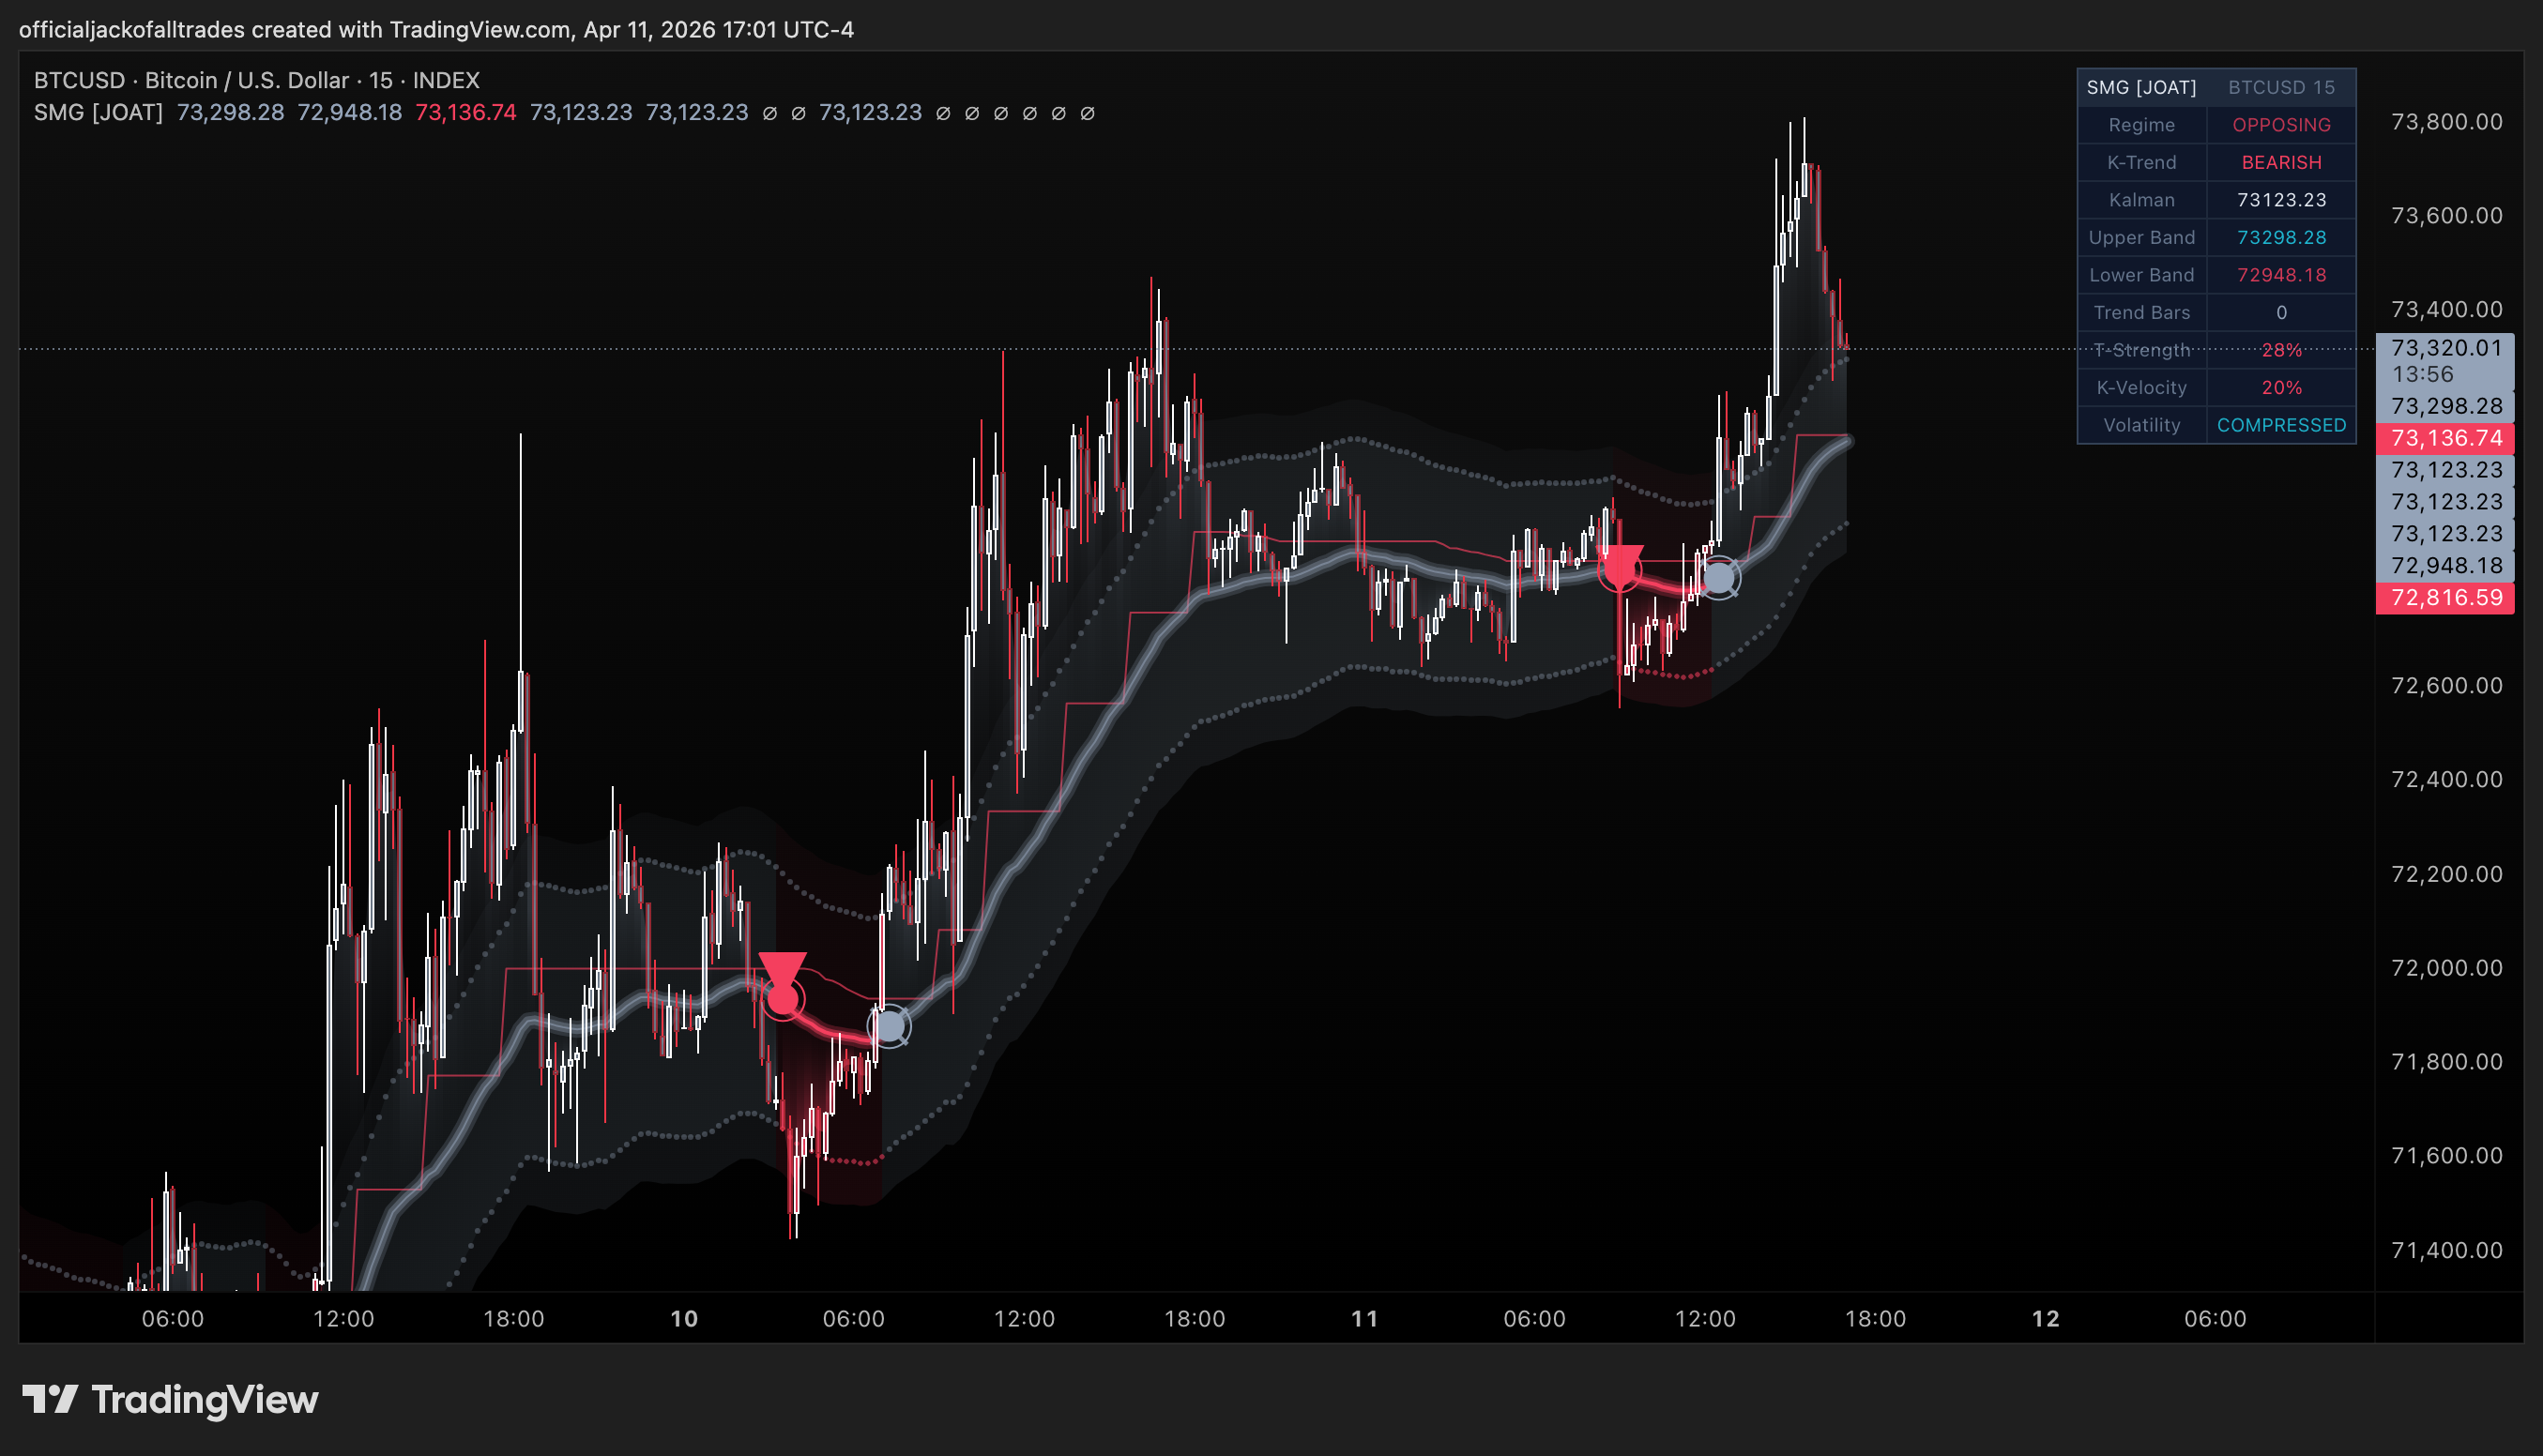Screen dimensions: 2543x1456
Task: Click the 20% K-Velocity value
Action: click(x=2281, y=387)
